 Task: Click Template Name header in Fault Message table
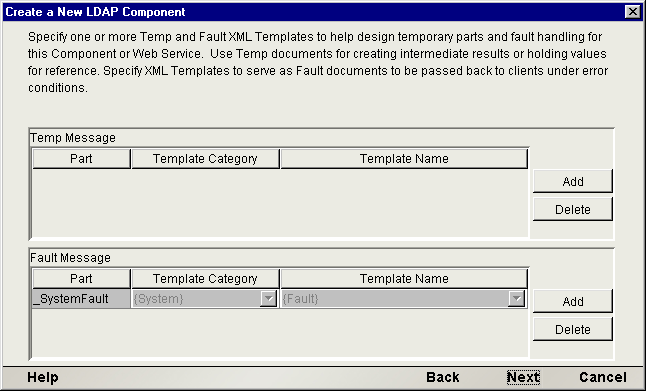click(x=404, y=279)
